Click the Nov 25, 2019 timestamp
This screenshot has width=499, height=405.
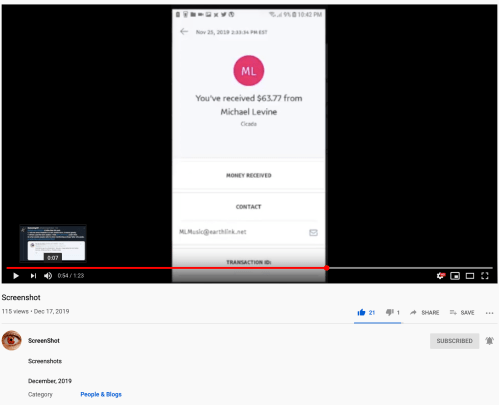coord(232,32)
